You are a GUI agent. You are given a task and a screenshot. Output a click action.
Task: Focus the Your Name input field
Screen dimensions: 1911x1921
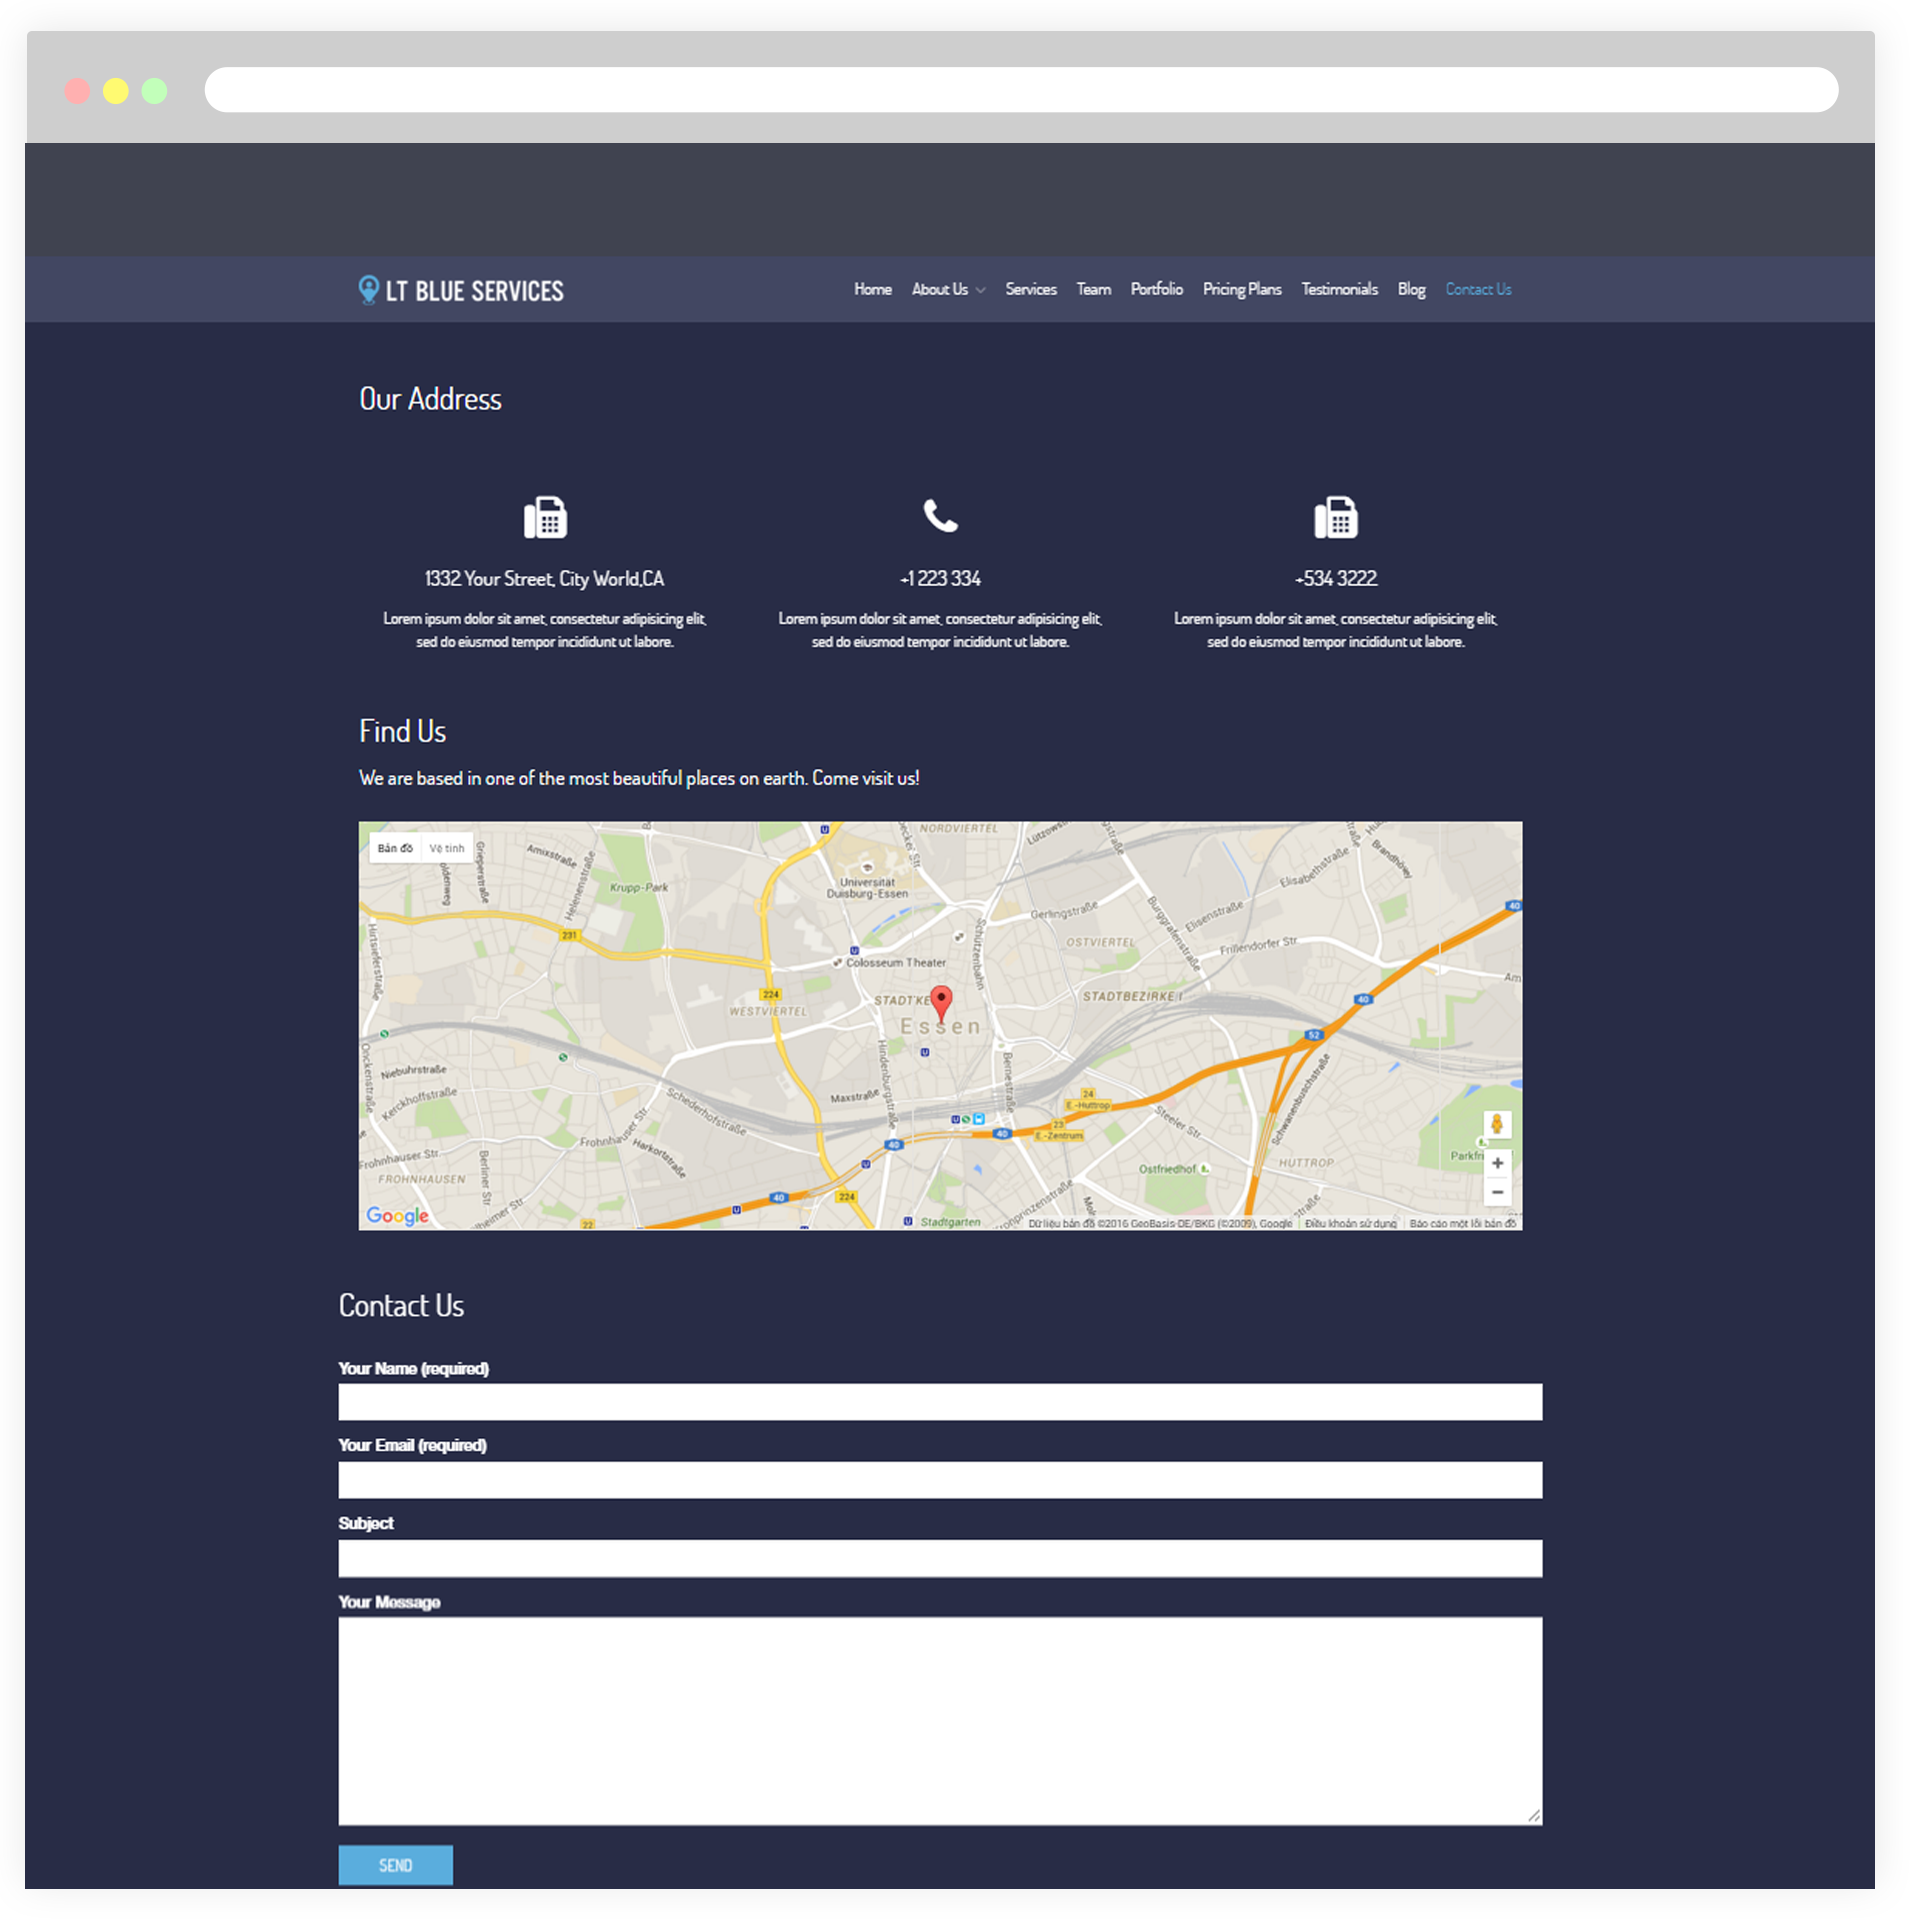[x=940, y=1402]
